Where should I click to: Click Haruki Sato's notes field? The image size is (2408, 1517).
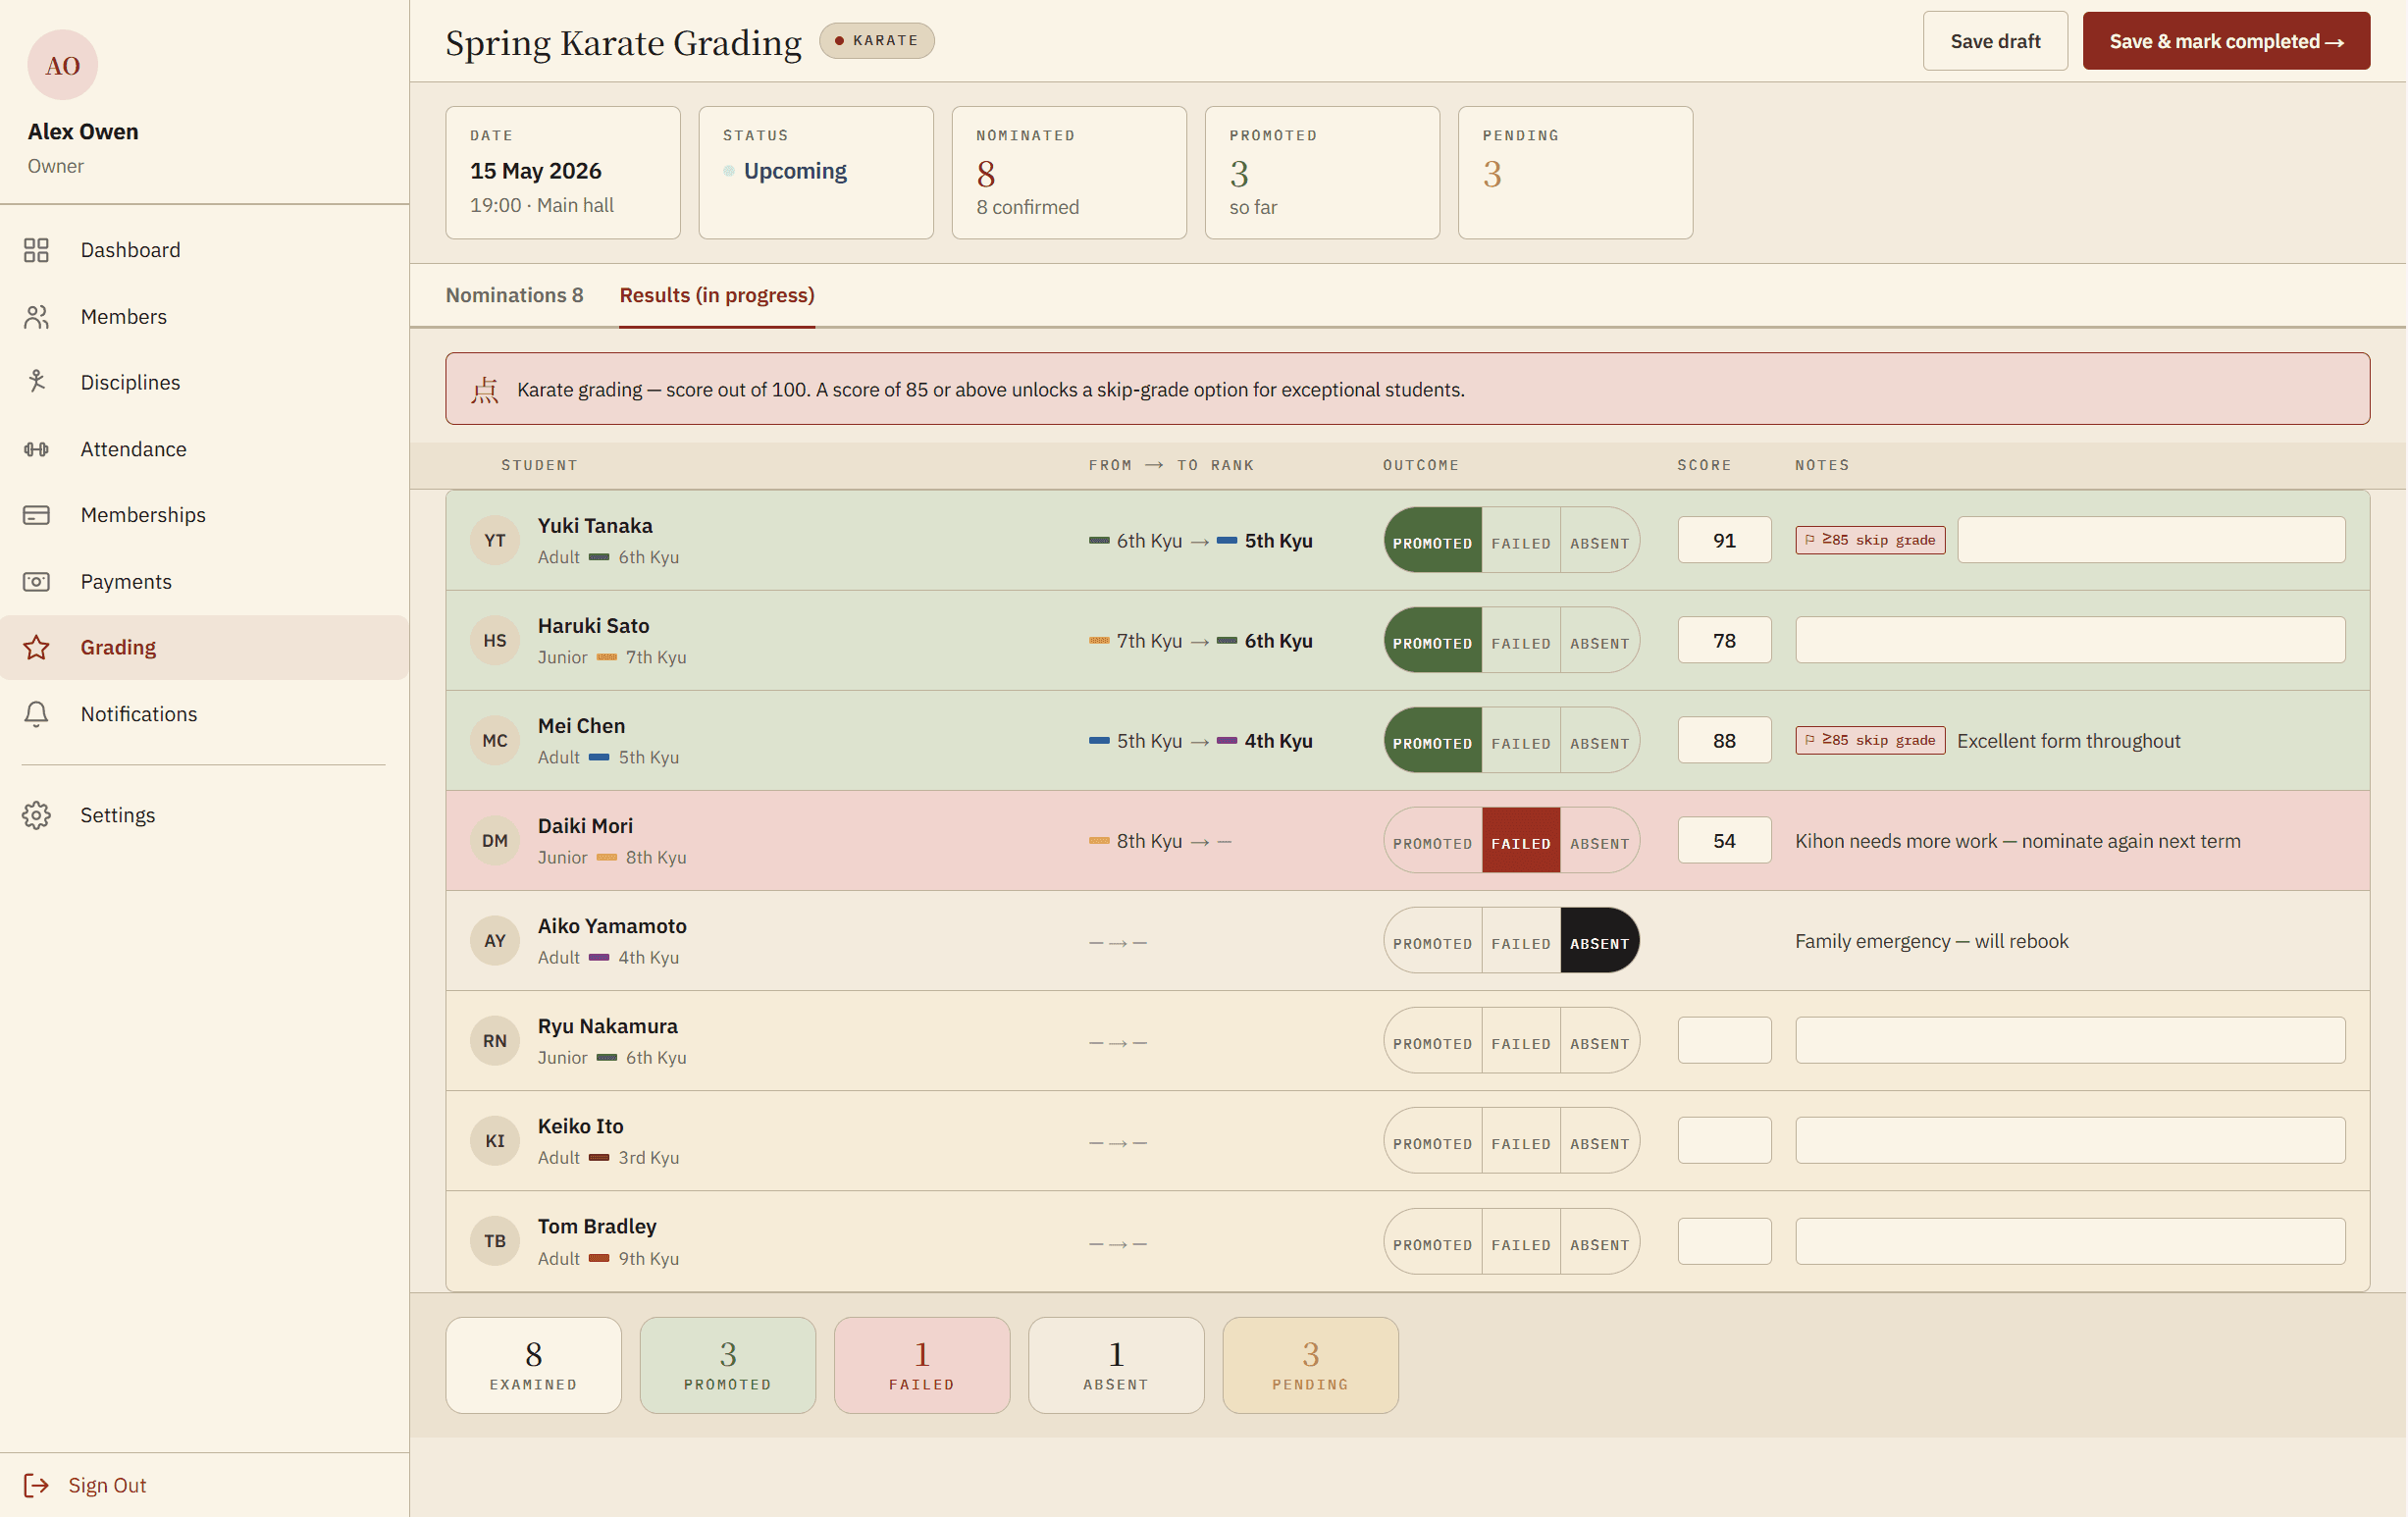[x=2070, y=640]
